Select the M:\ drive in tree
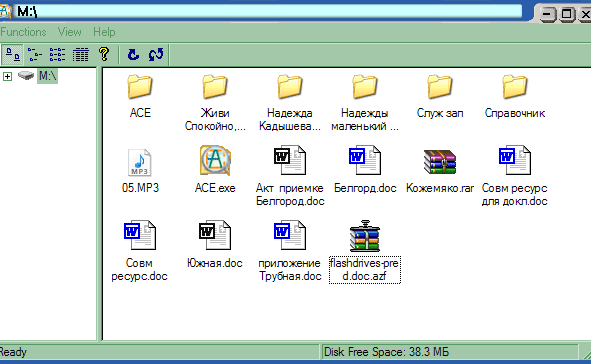This screenshot has height=364, width=591. click(x=47, y=76)
